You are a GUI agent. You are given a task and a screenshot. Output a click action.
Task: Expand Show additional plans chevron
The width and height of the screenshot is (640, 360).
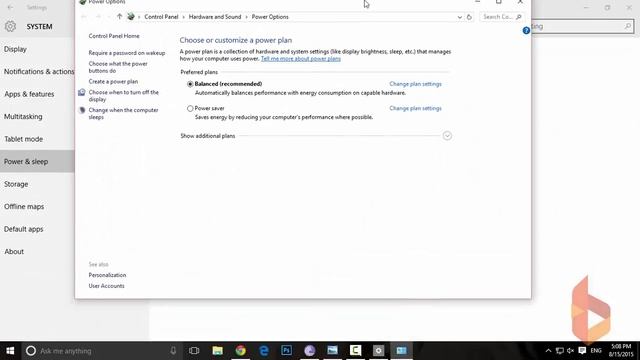point(447,136)
